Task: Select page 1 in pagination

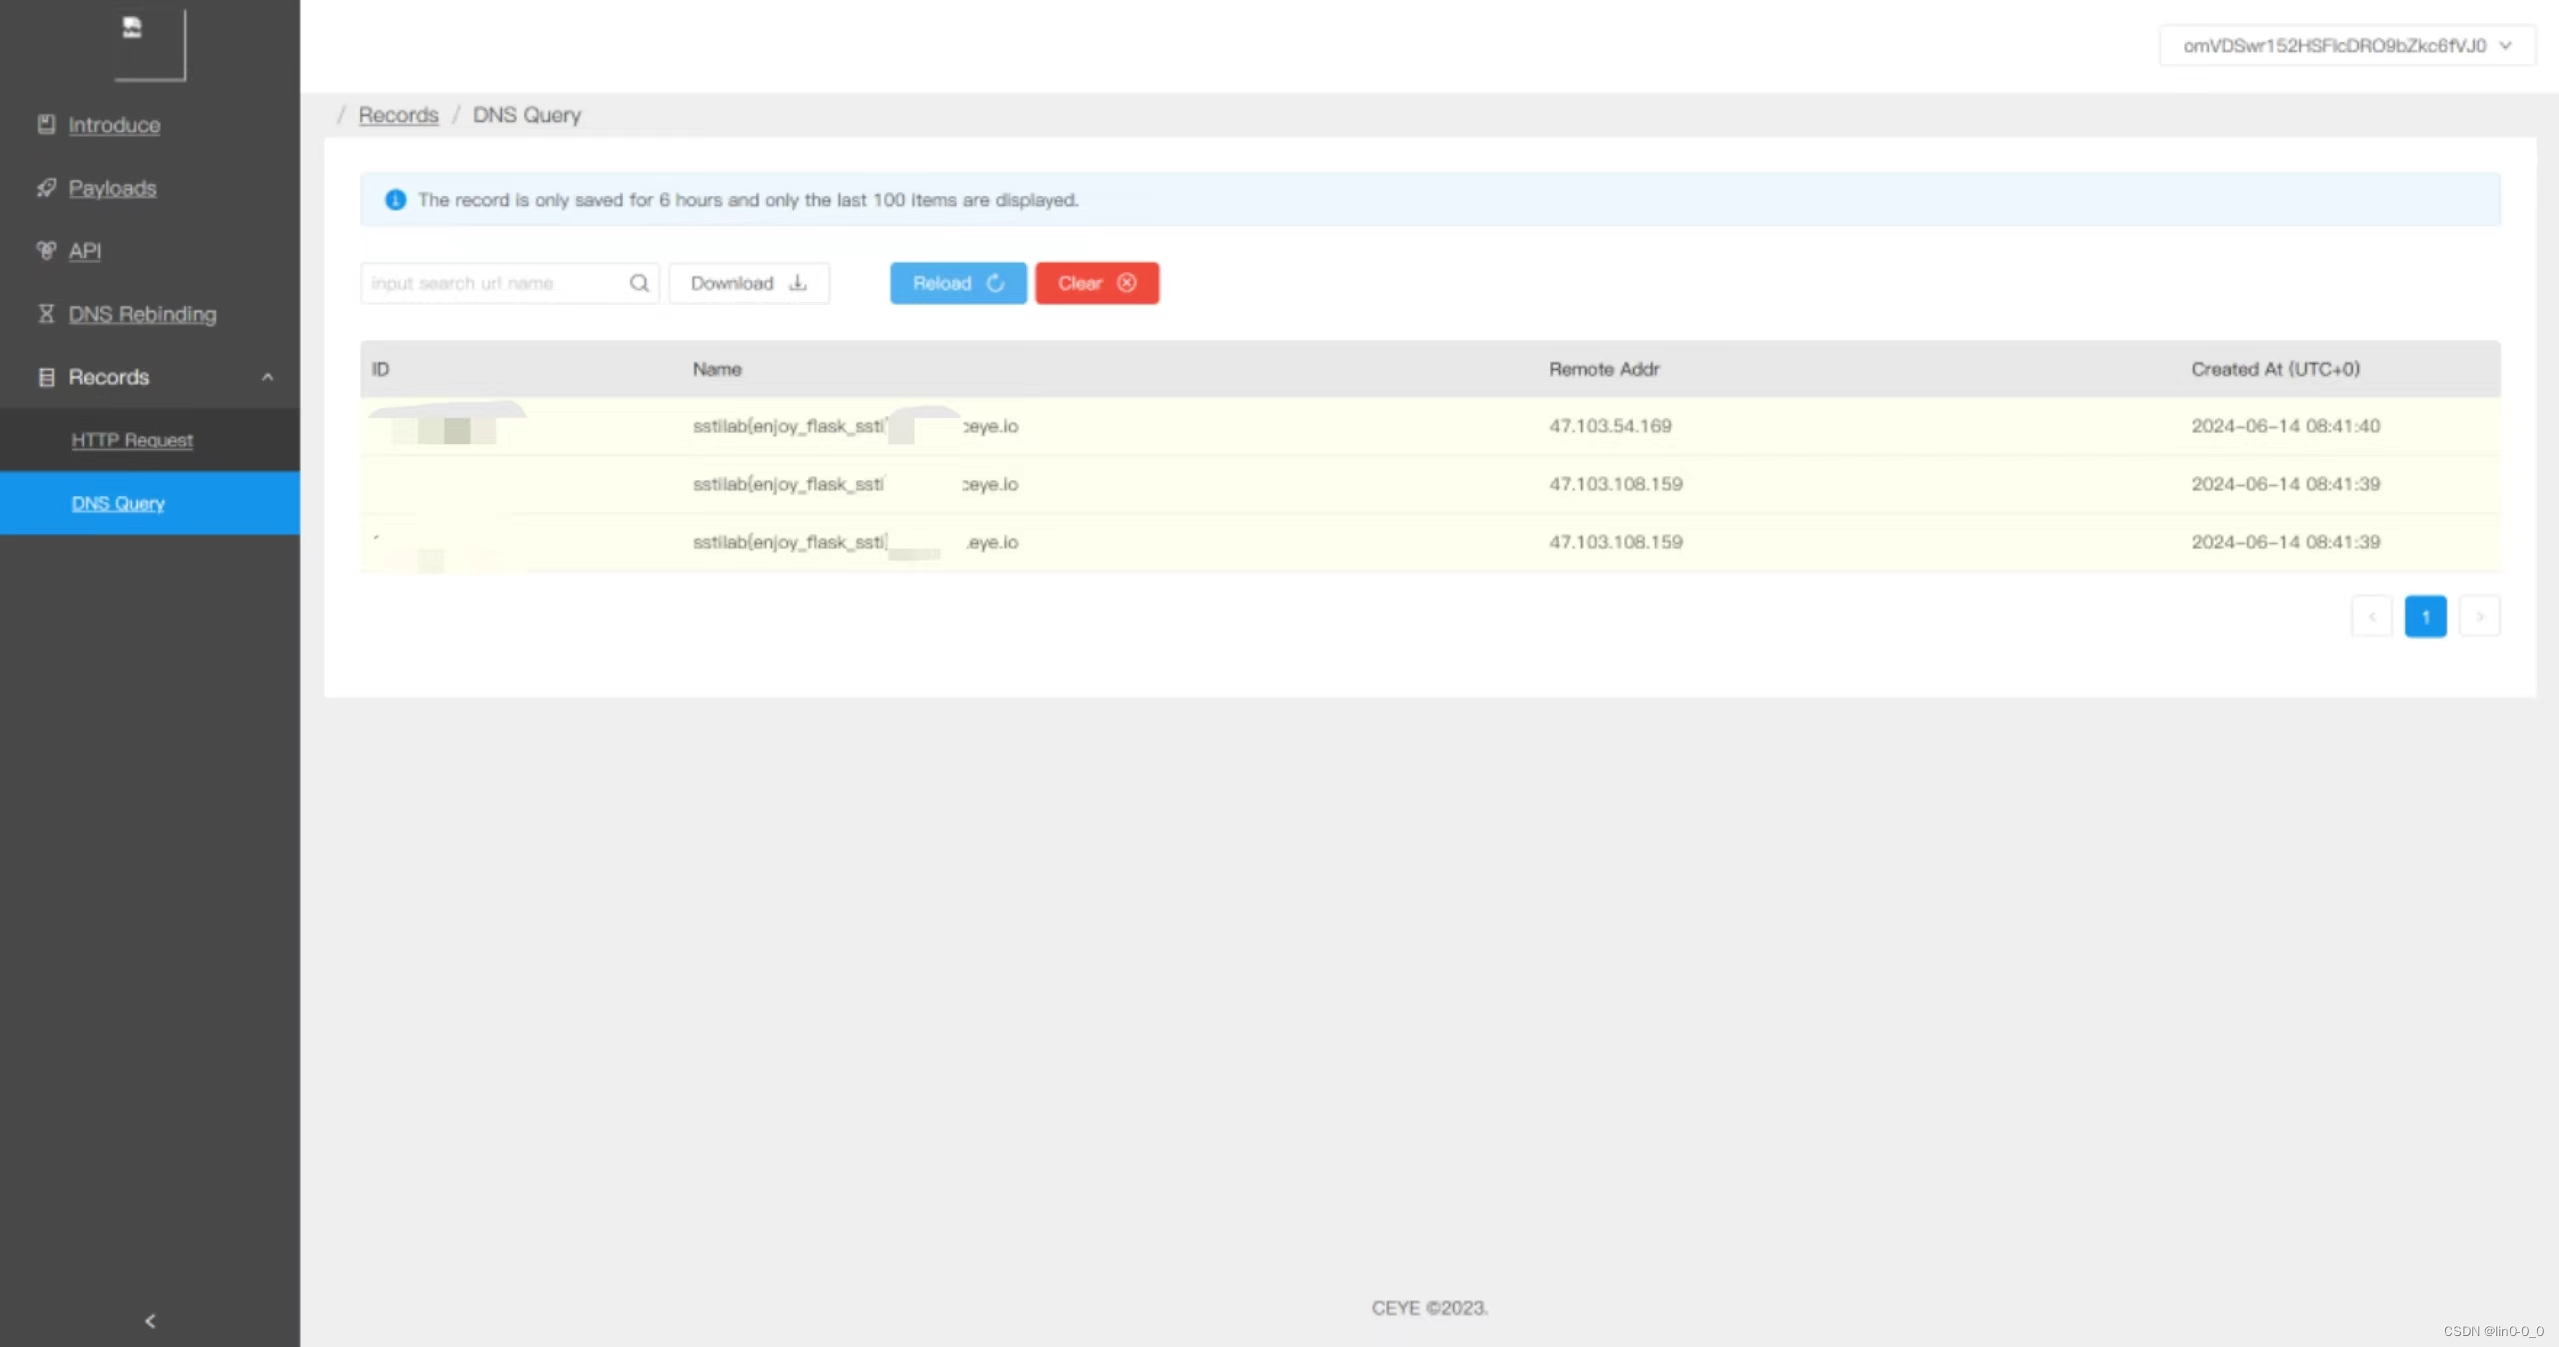Action: click(x=2425, y=616)
